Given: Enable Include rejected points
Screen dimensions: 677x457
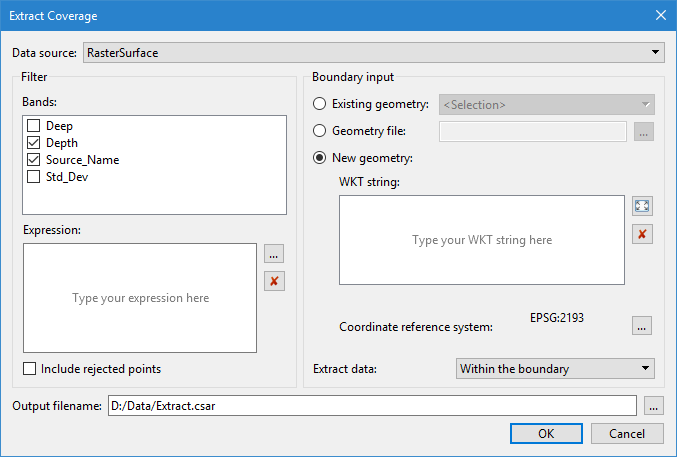Looking at the screenshot, I should 30,369.
